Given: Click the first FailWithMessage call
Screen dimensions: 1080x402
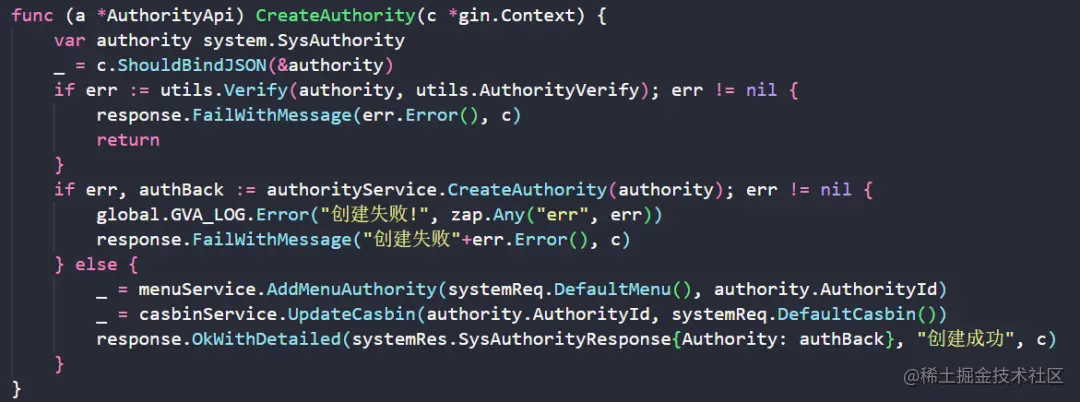Looking at the screenshot, I should click(x=272, y=115).
